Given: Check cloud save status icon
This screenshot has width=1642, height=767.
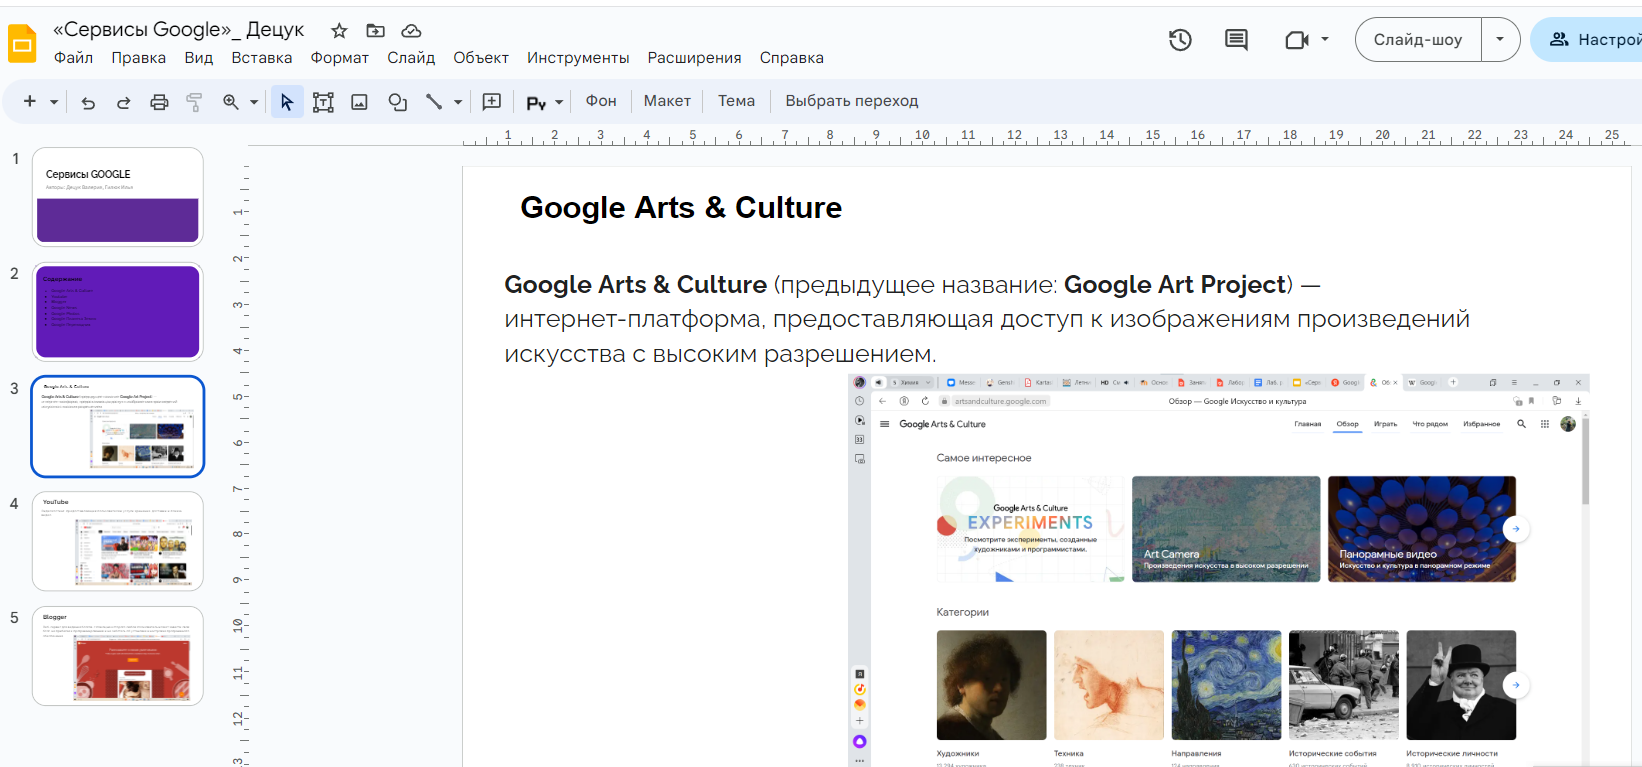Looking at the screenshot, I should (x=411, y=31).
